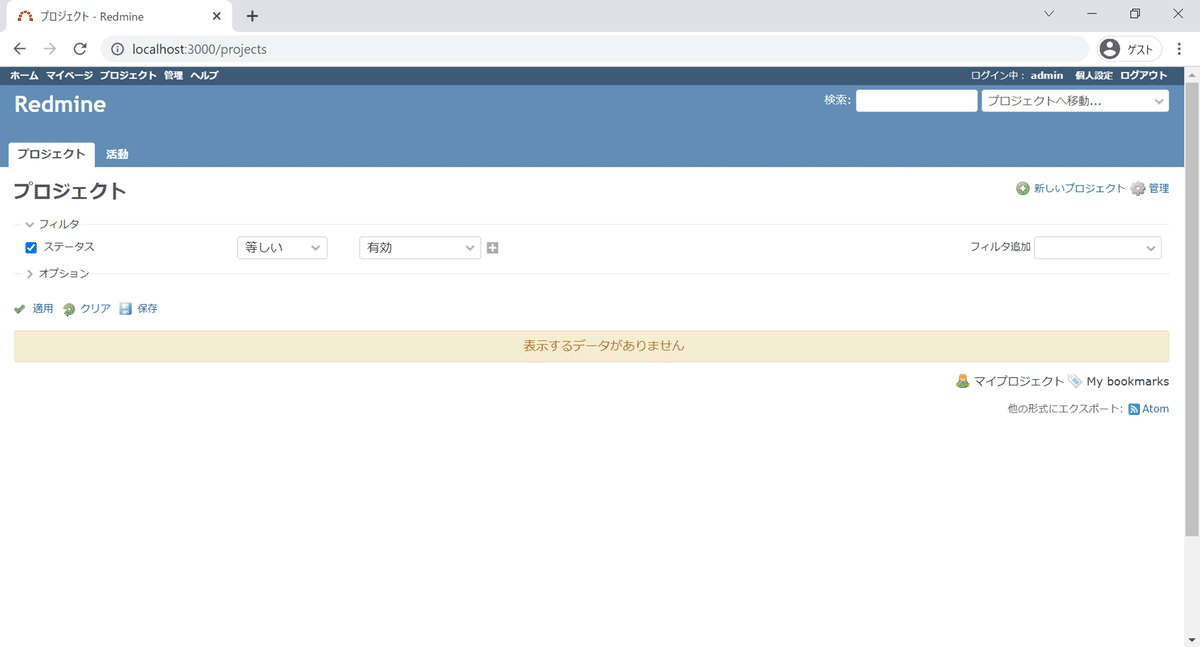Click the 新しいプロジェクト link
This screenshot has height=647, width=1200.
tap(1079, 189)
